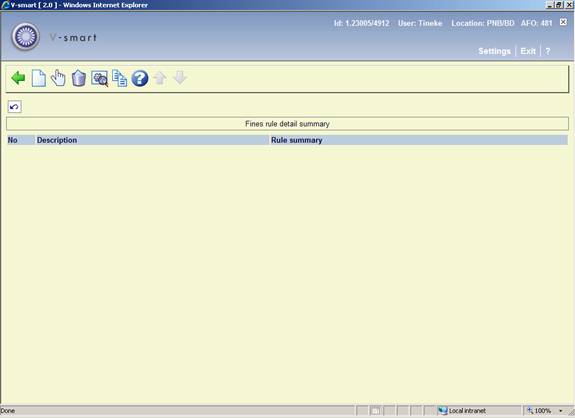Click the V-smart round logo
Image resolution: width=575 pixels, height=418 pixels.
(x=25, y=36)
